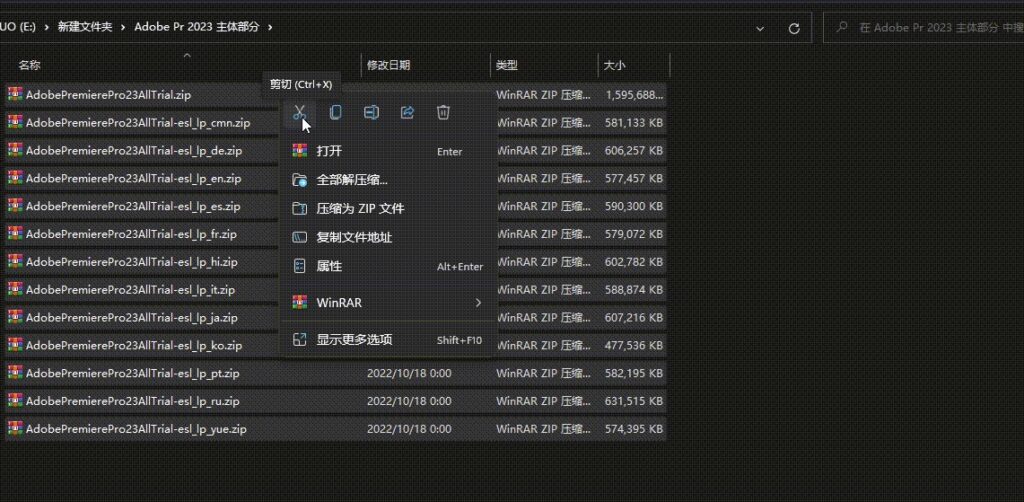Click WinRAR icon of the esl_lp_ja.zip file
This screenshot has width=1024, height=502.
[x=15, y=317]
